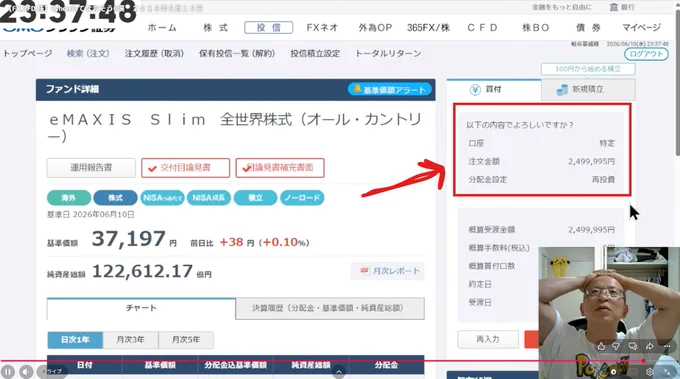This screenshot has height=379, width=680.
Task: Select the 月次3年 chart period
Action: (x=130, y=340)
